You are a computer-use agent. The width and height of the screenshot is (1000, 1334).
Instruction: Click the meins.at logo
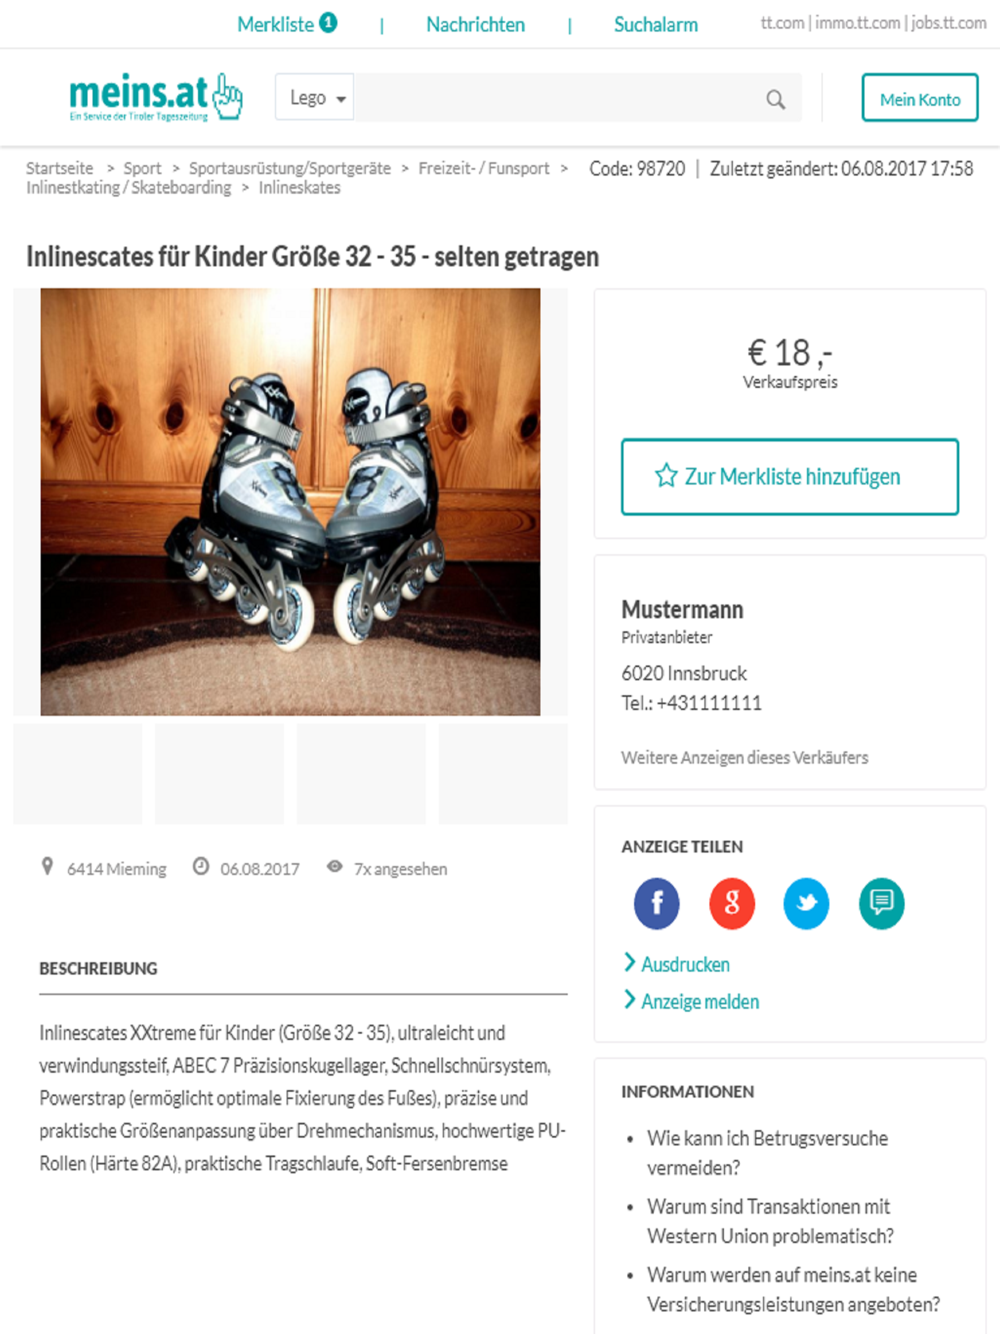tap(156, 97)
